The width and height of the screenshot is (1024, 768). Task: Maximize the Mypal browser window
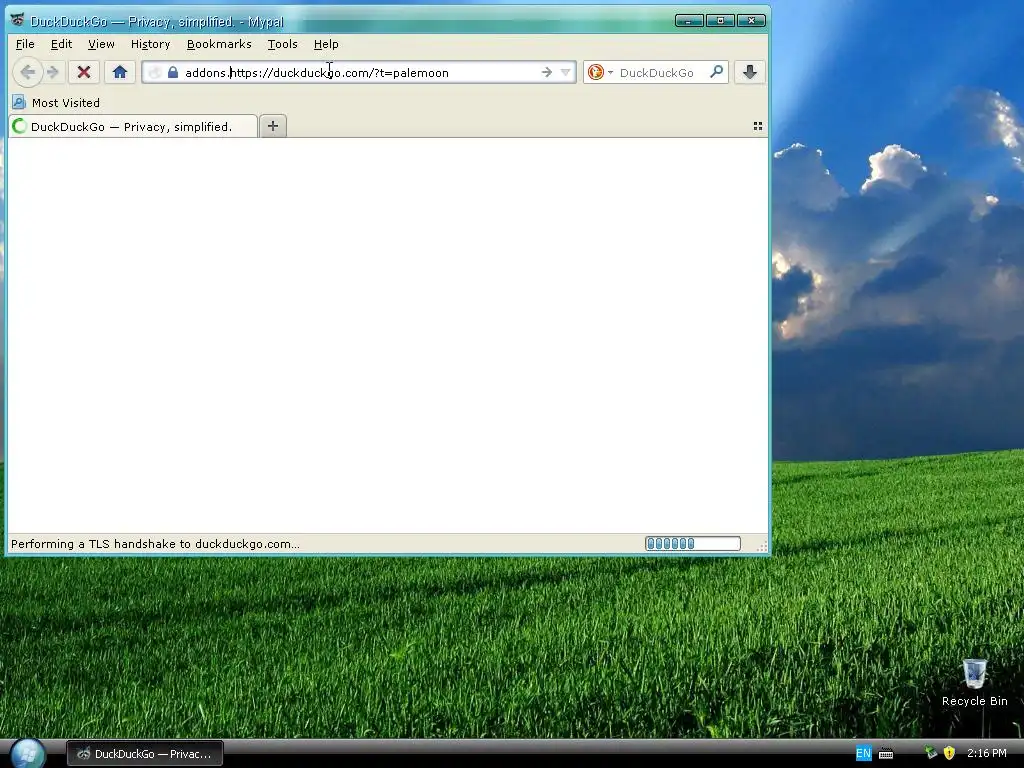point(720,21)
